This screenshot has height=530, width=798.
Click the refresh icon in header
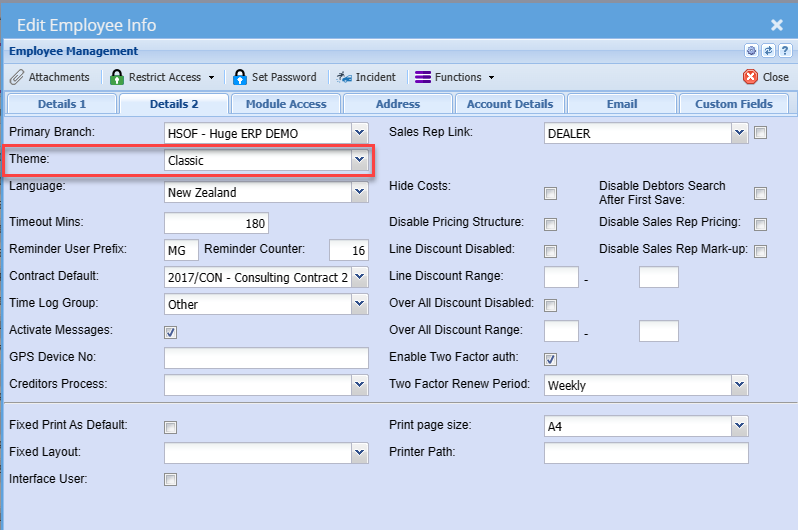(x=768, y=50)
